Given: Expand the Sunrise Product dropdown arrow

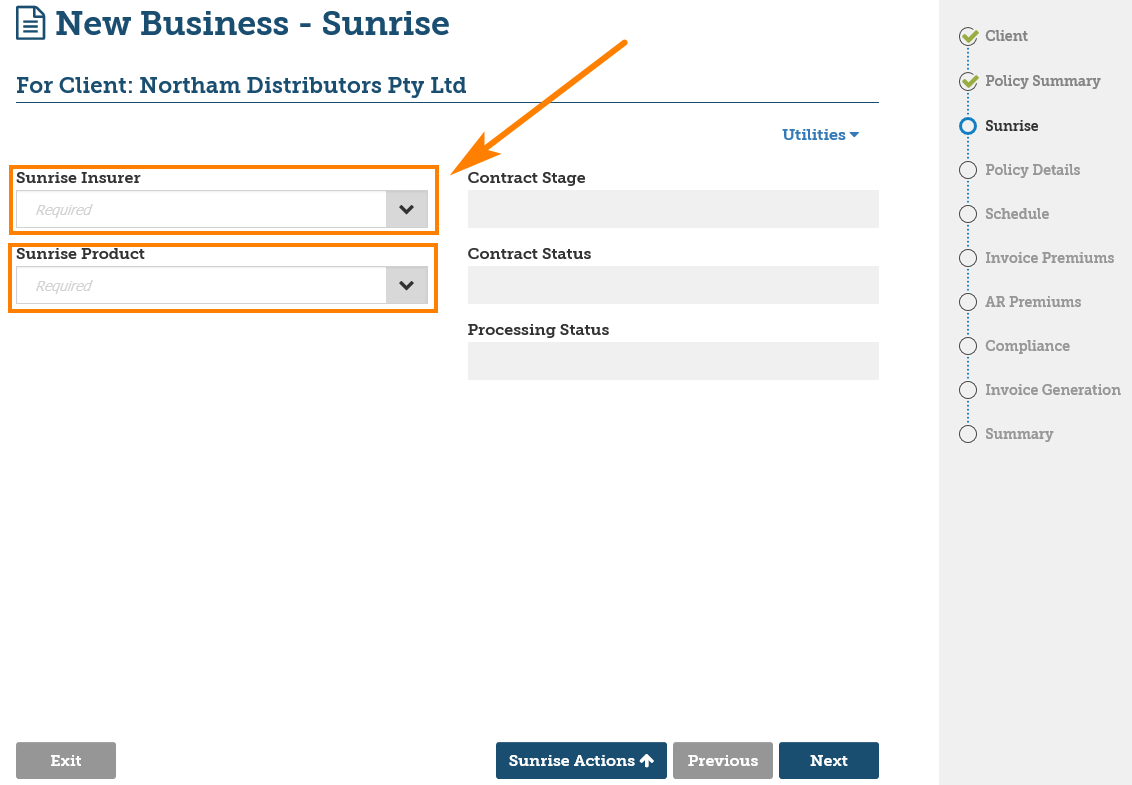Looking at the screenshot, I should click(x=406, y=286).
